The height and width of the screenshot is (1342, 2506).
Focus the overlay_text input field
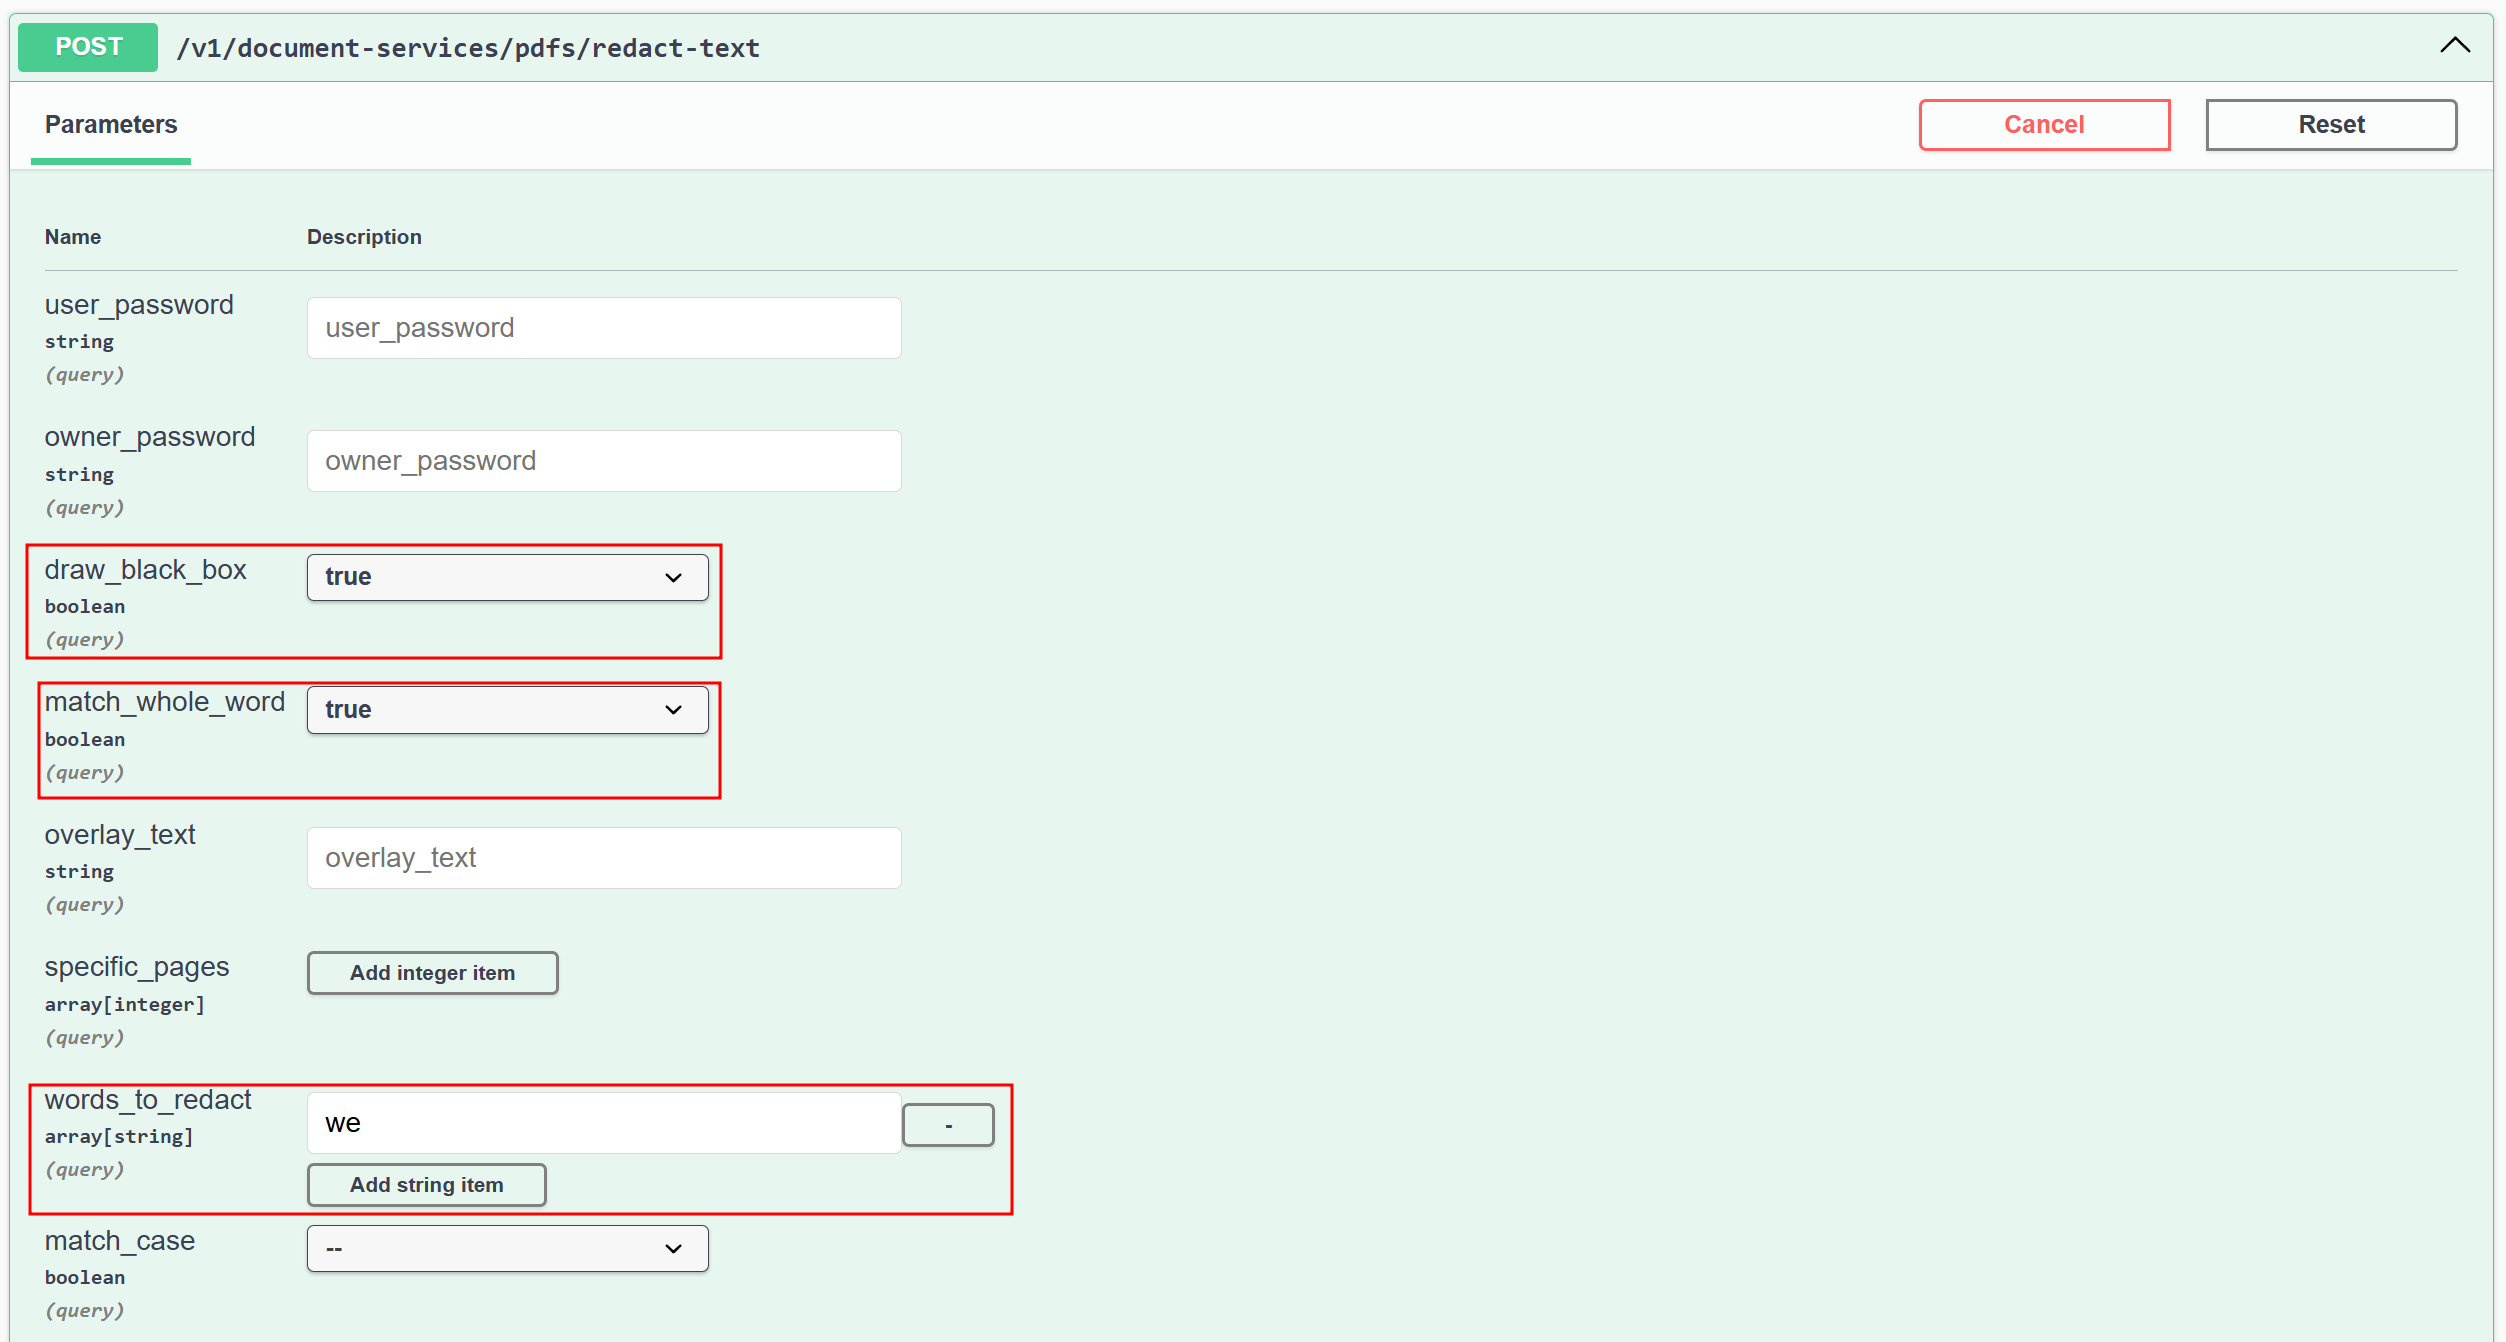point(603,858)
